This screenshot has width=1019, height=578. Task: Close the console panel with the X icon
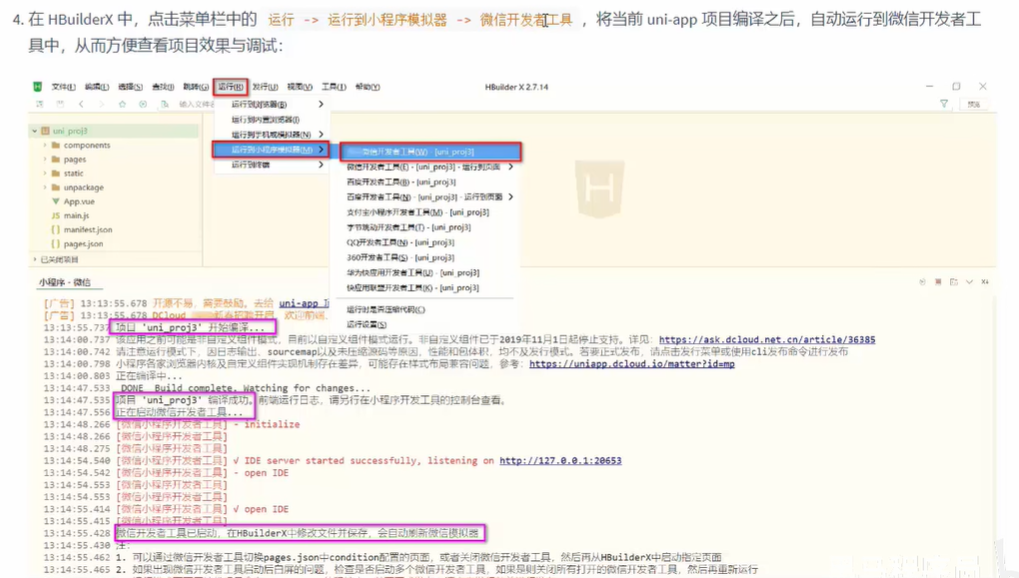pyautogui.click(x=985, y=282)
